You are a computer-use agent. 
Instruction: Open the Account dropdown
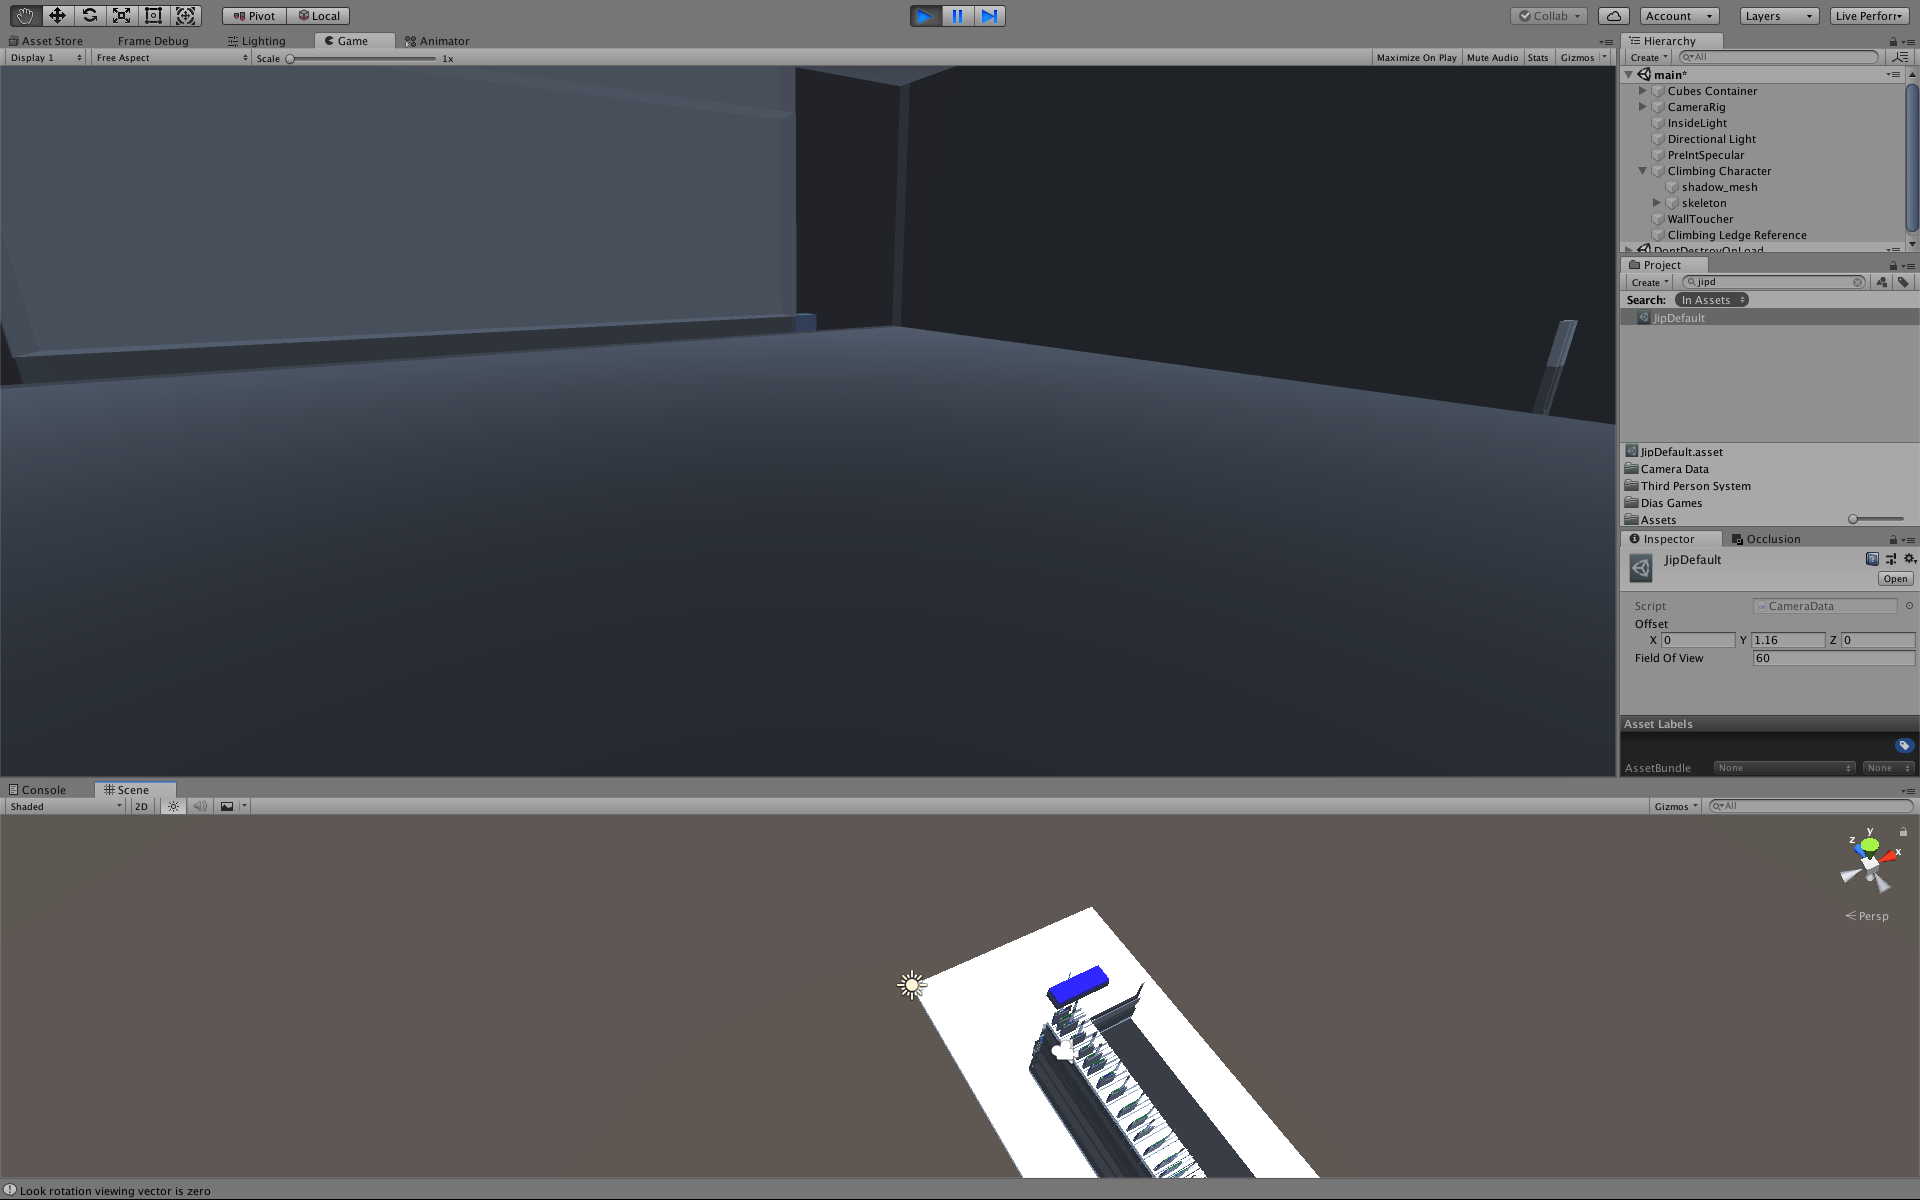coord(1679,16)
